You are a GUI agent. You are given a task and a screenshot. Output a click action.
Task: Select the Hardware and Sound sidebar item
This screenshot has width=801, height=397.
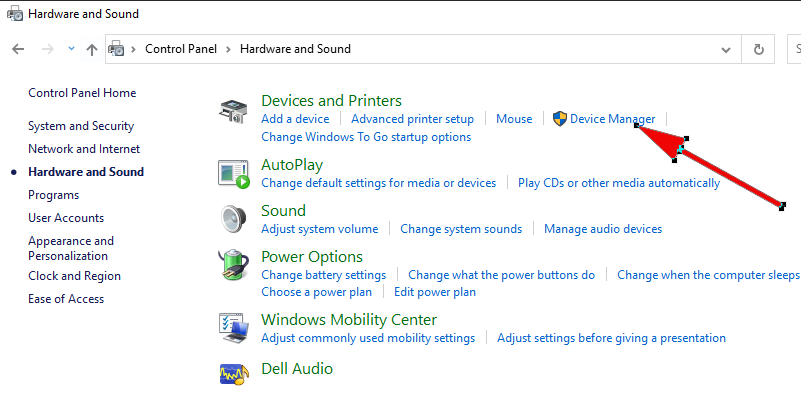point(86,172)
